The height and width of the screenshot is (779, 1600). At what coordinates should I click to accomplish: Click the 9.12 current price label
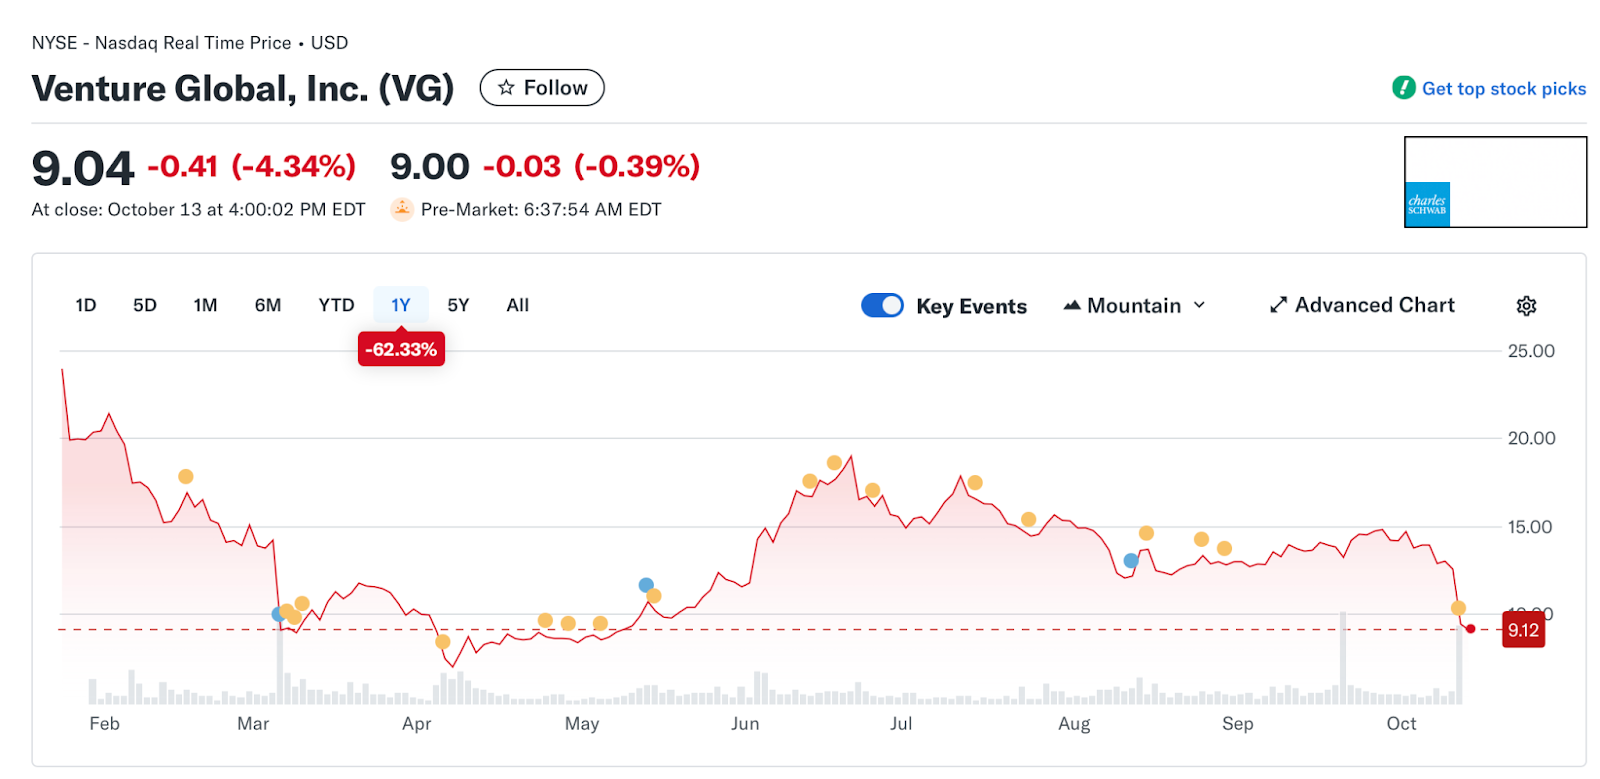pos(1524,630)
